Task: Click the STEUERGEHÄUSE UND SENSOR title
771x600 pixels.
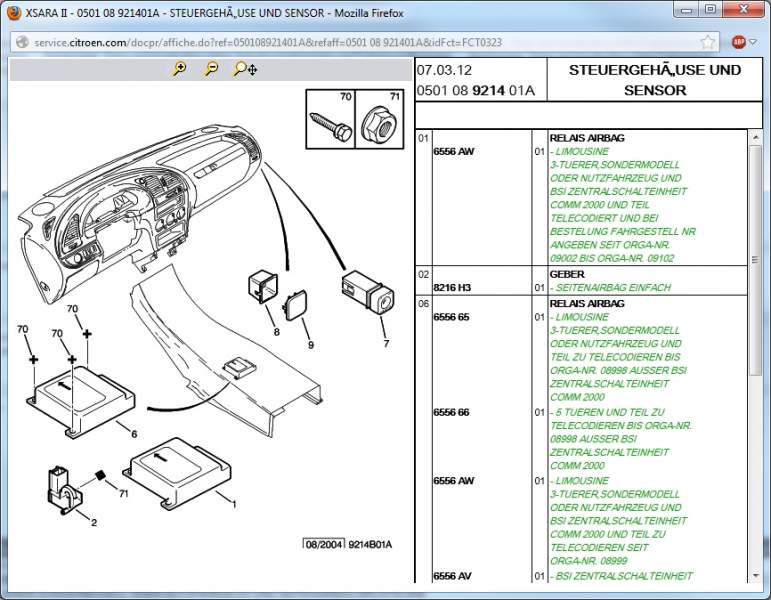Action: point(655,80)
